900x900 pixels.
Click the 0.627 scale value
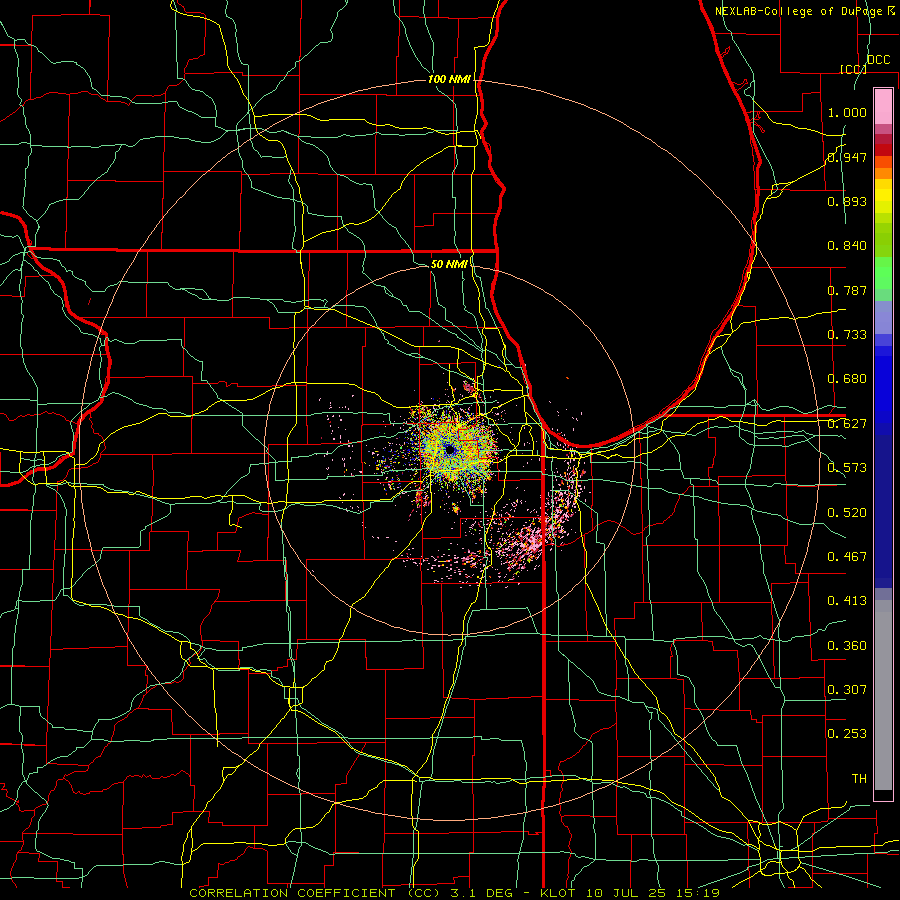[x=847, y=424]
